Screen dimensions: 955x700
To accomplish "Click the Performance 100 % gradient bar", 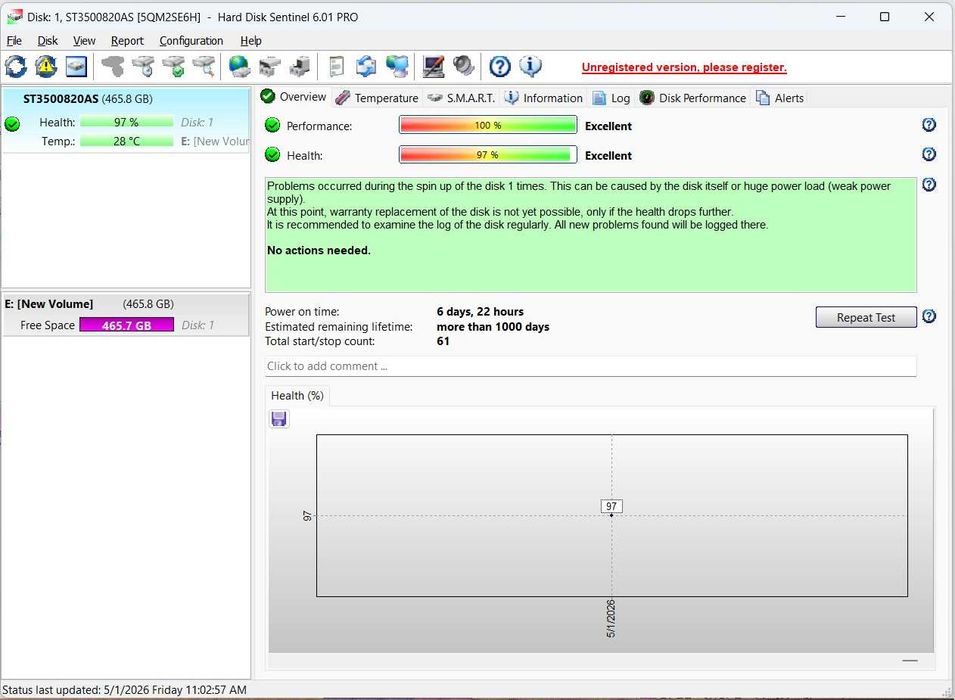I will 488,125.
